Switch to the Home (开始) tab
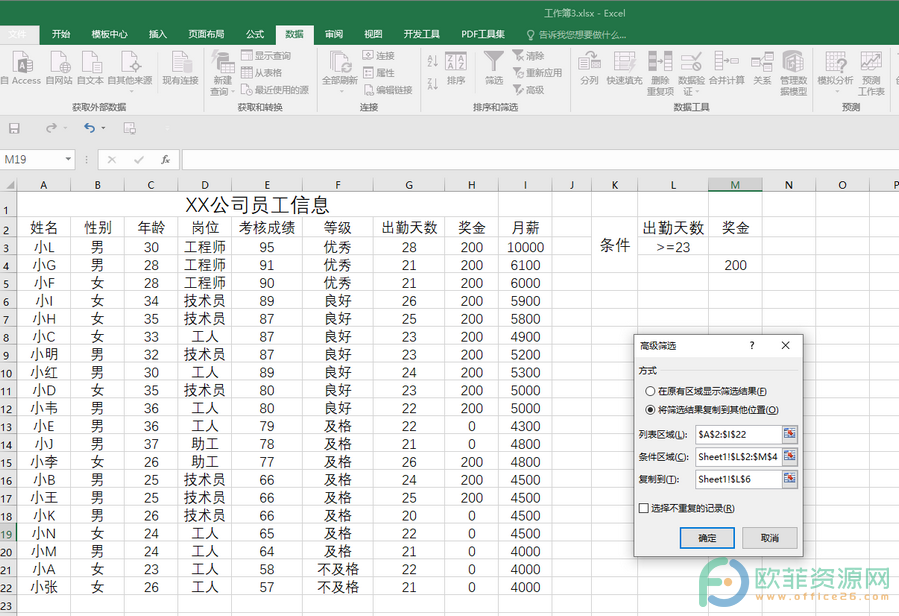This screenshot has width=899, height=616. click(61, 34)
